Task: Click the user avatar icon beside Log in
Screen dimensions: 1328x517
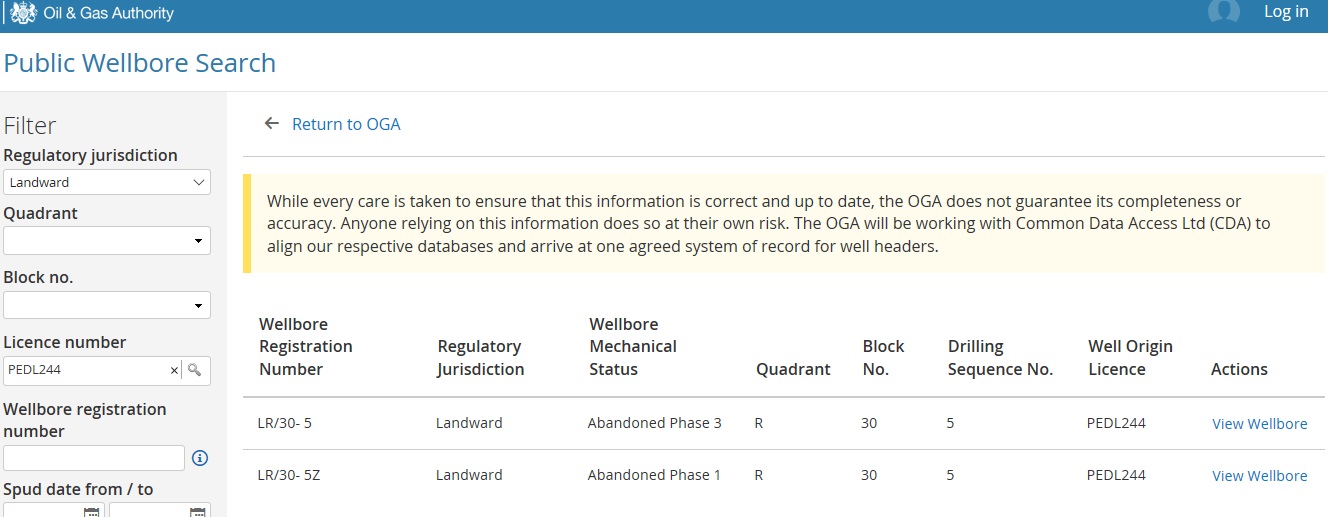Action: (1224, 11)
